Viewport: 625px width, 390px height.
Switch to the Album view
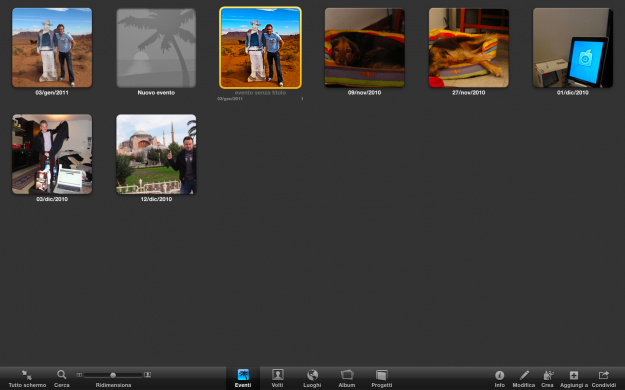coord(347,378)
